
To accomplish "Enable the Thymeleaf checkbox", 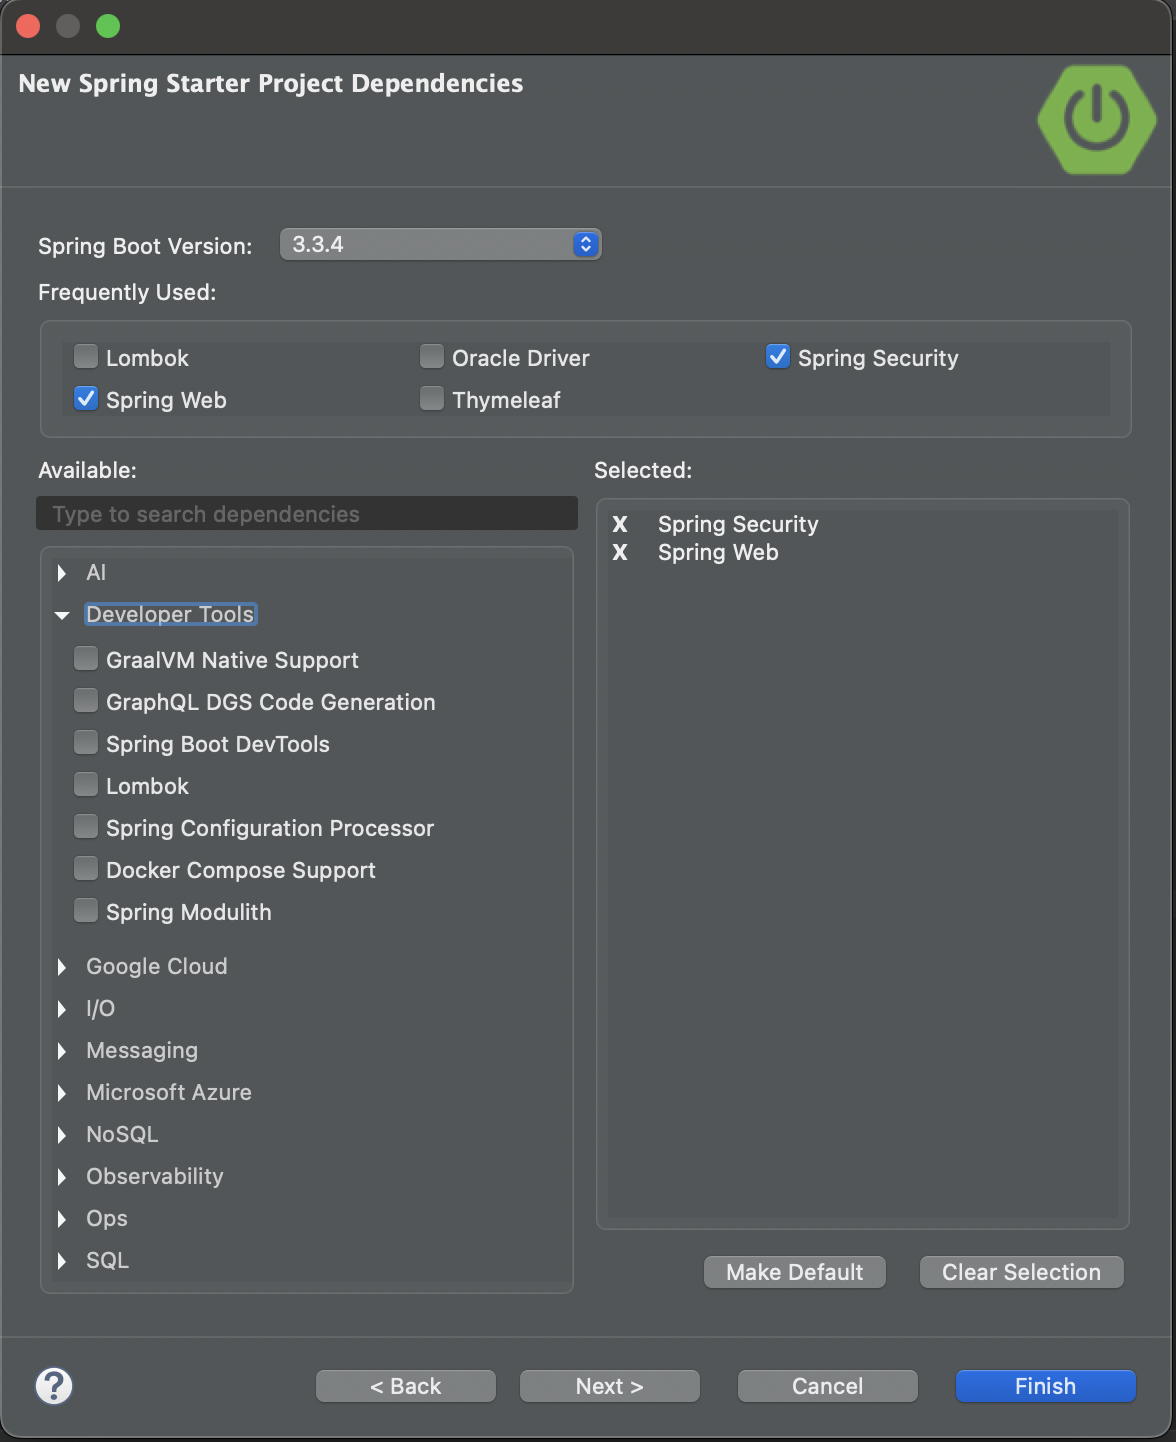I will click(x=432, y=399).
